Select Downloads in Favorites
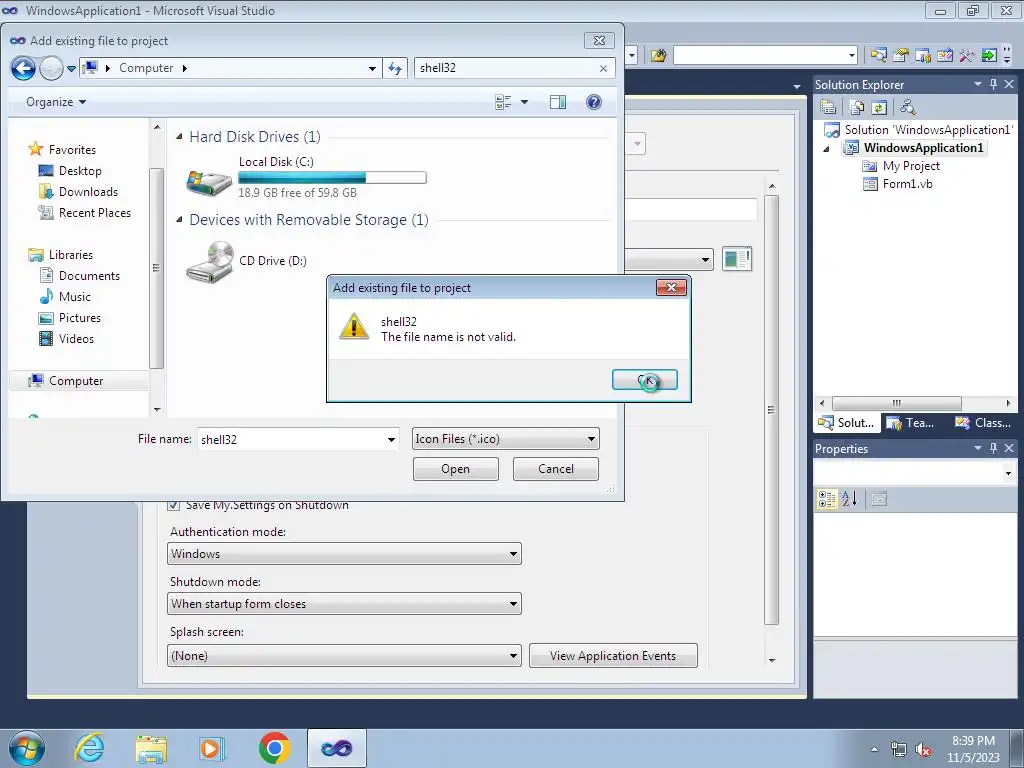 coord(78,191)
